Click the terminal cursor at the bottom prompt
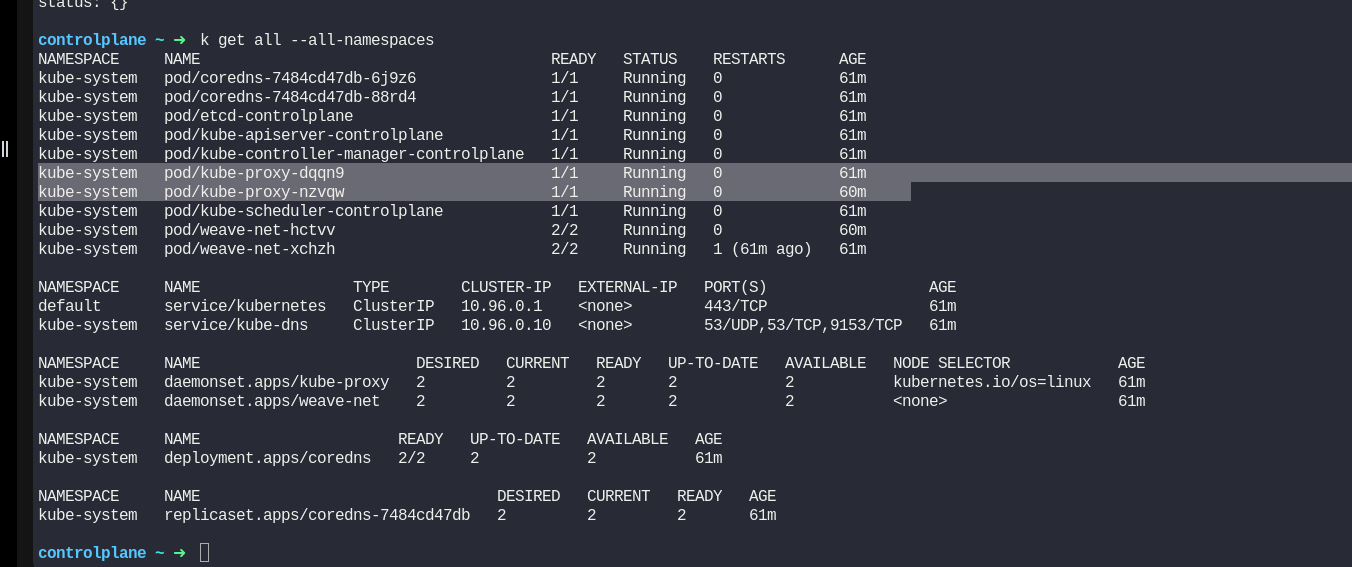 pyautogui.click(x=204, y=552)
